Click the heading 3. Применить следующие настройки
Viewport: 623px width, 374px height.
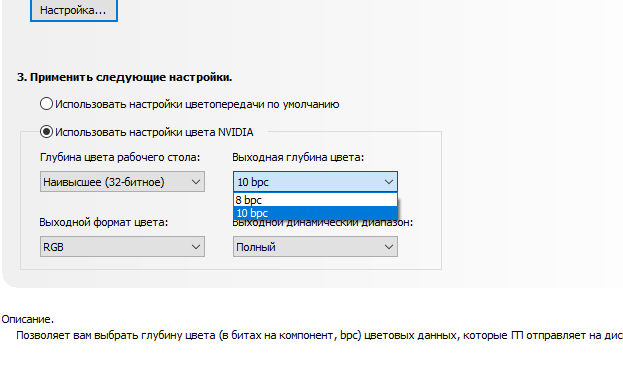click(124, 77)
